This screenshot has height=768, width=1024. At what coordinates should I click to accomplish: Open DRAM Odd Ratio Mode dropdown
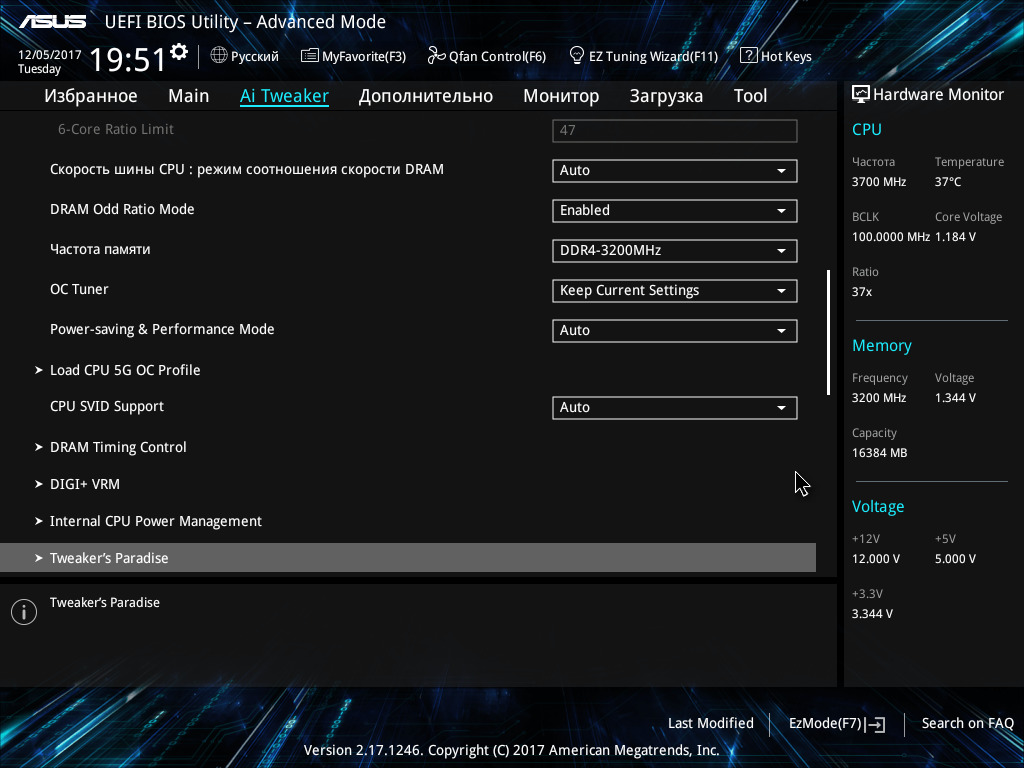[x=675, y=210]
